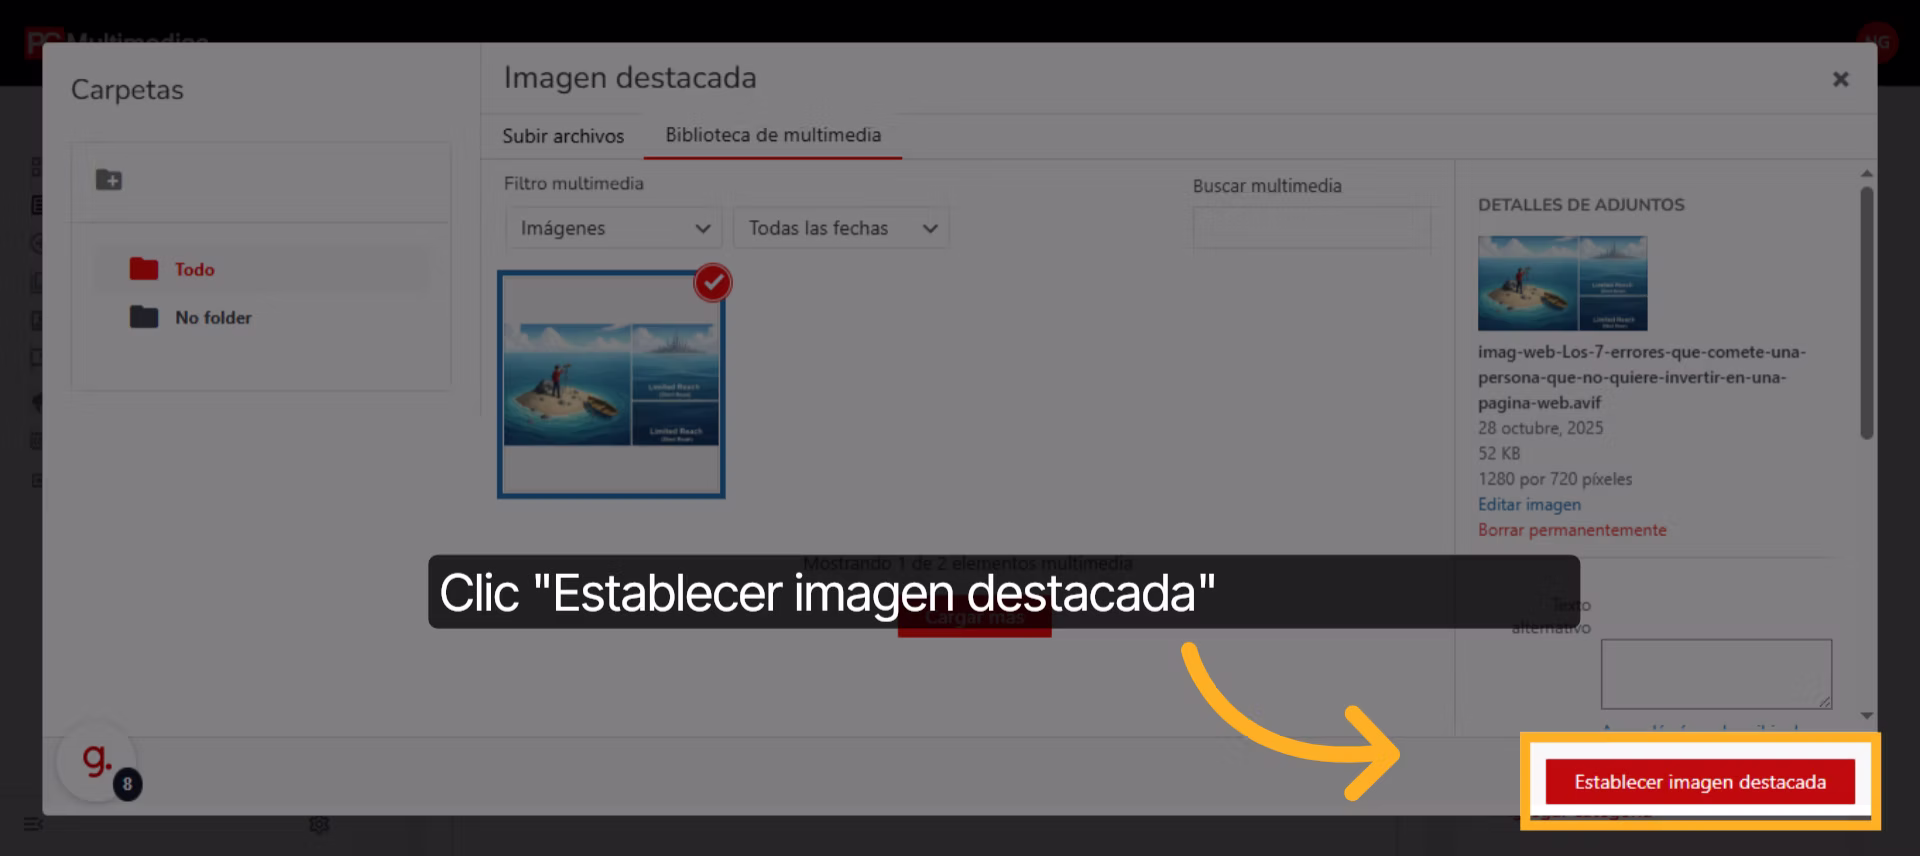
Task: Open the Editar imagen link
Action: (1529, 505)
